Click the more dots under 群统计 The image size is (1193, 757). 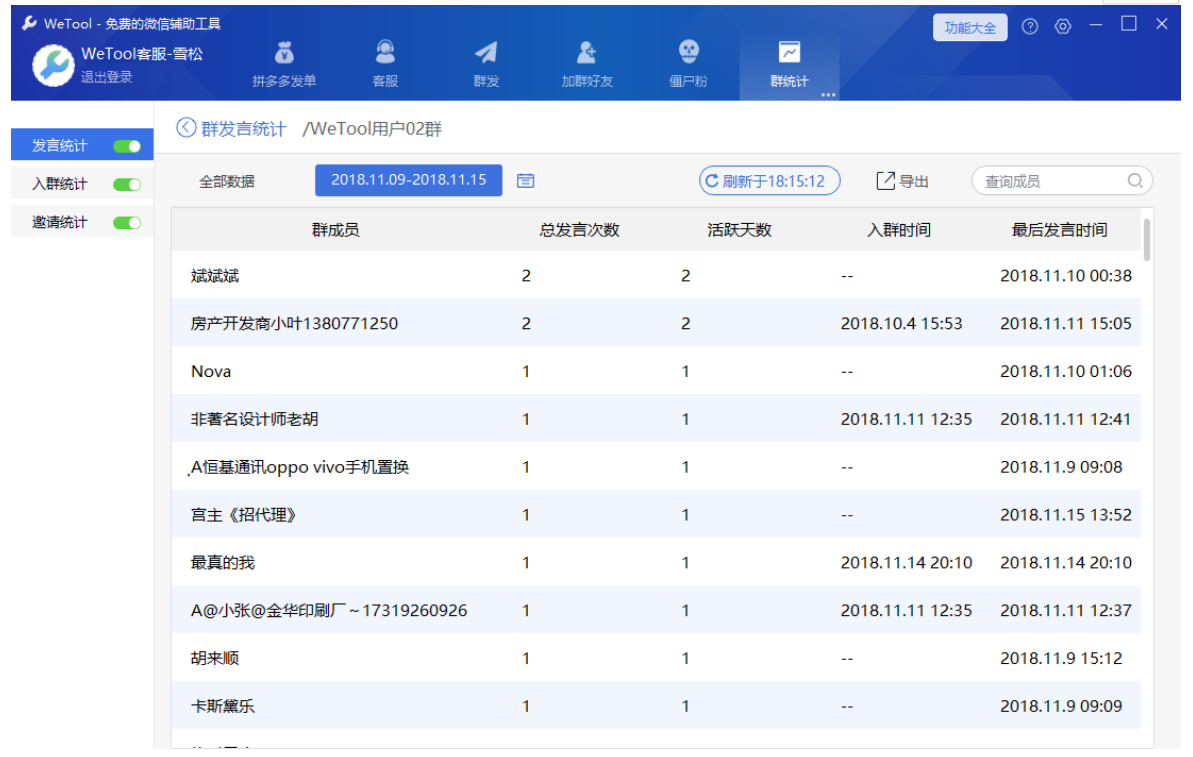(x=829, y=95)
